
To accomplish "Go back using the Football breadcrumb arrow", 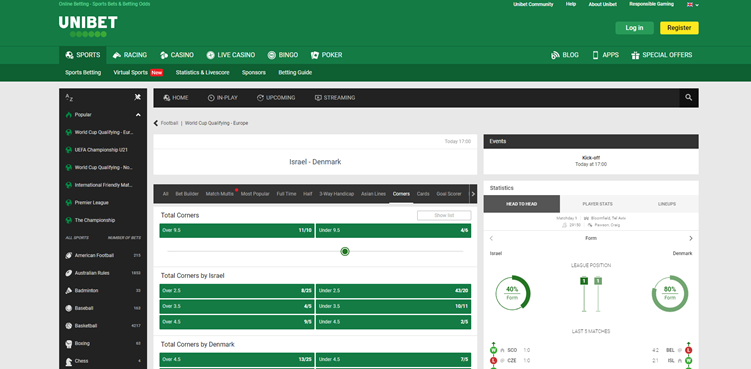I will [x=156, y=123].
